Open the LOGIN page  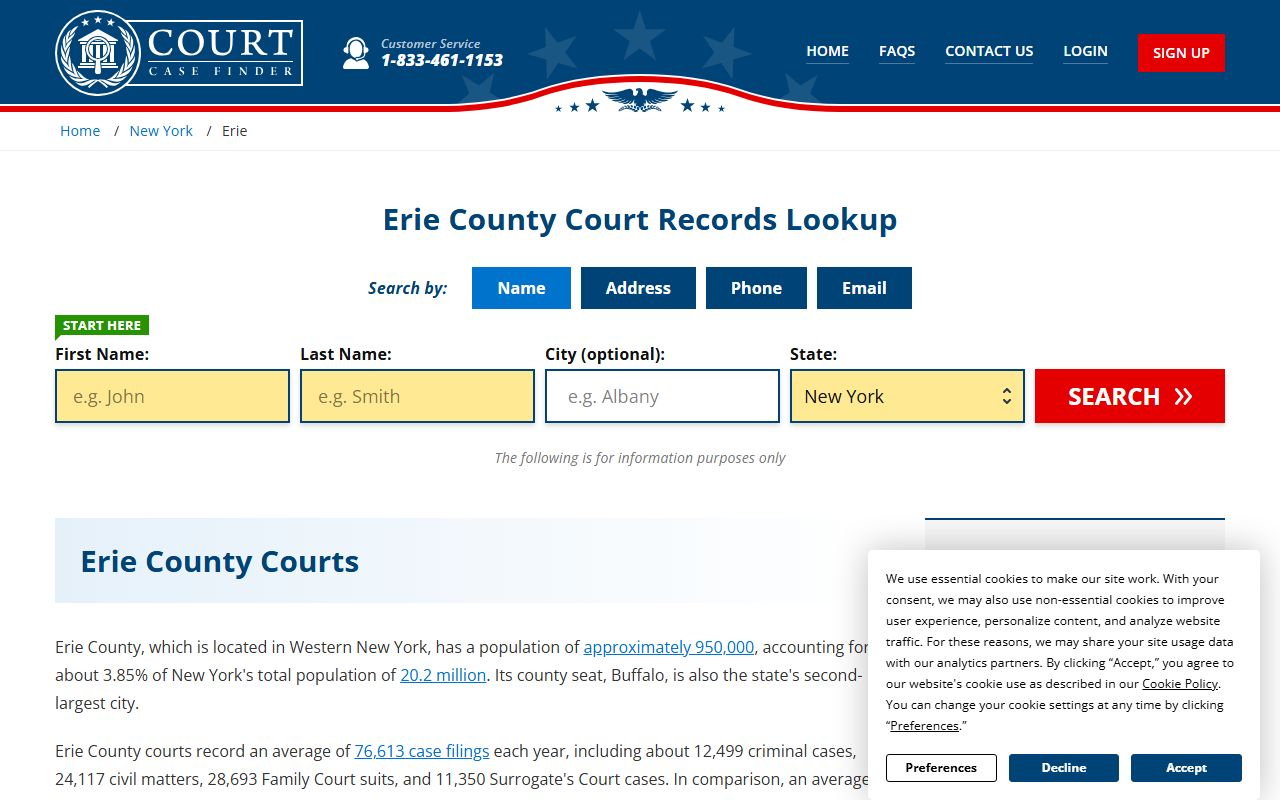coord(1085,51)
